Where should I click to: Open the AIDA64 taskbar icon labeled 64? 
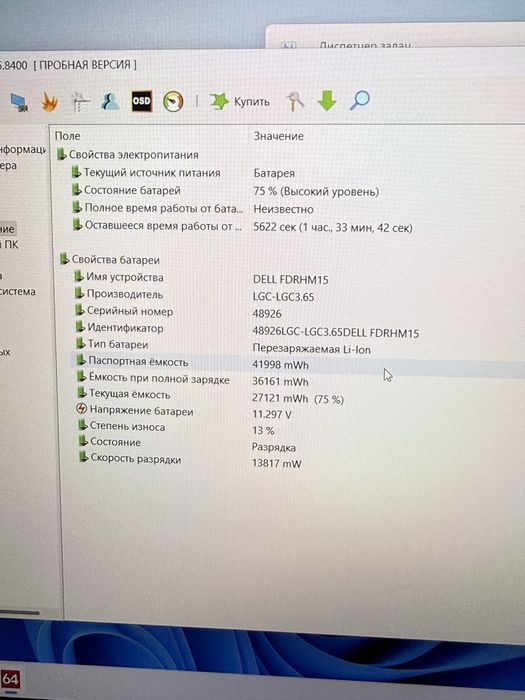[10, 679]
